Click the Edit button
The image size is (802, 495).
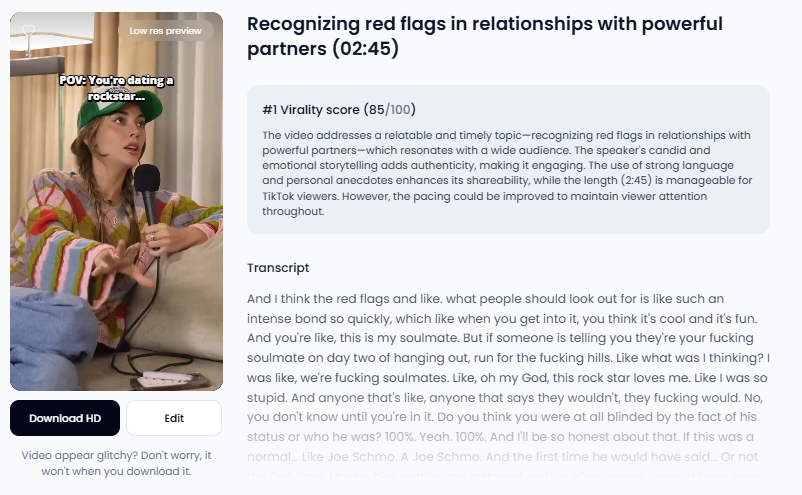[174, 418]
